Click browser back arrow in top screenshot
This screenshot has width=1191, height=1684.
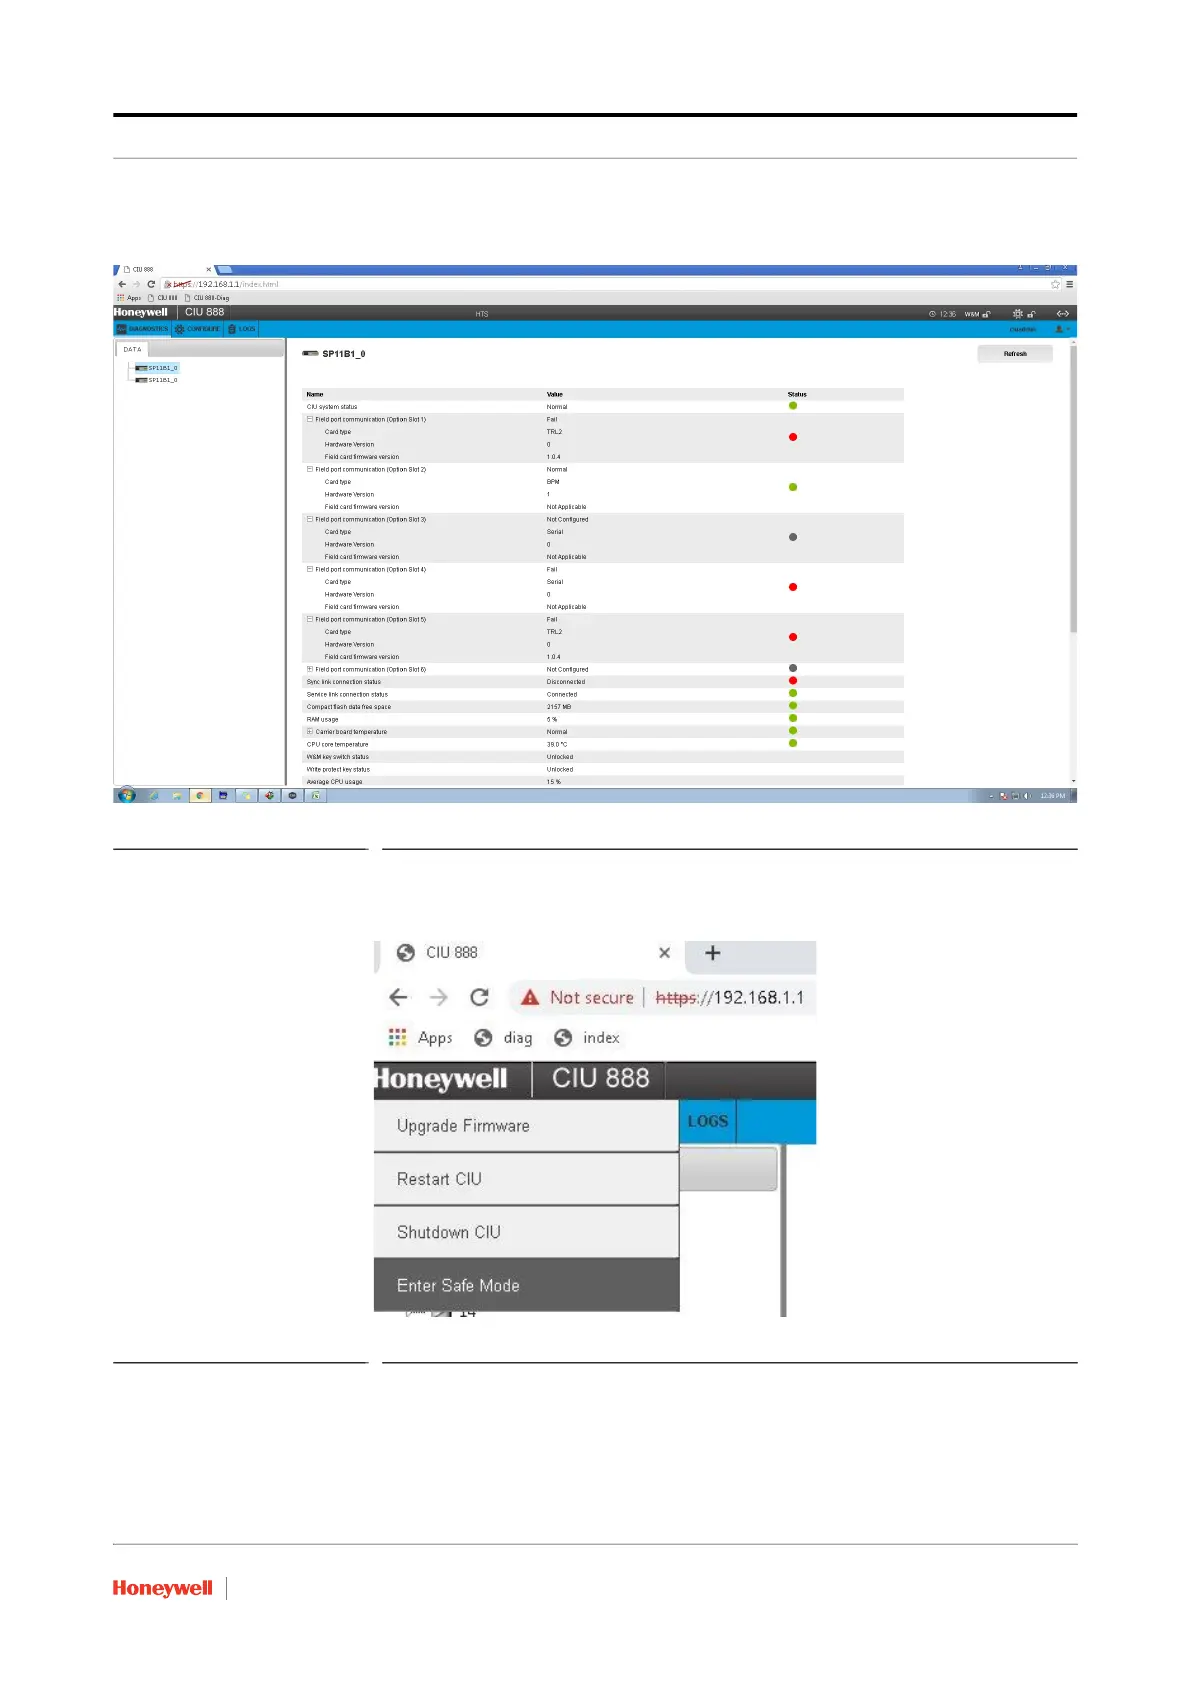pos(122,284)
